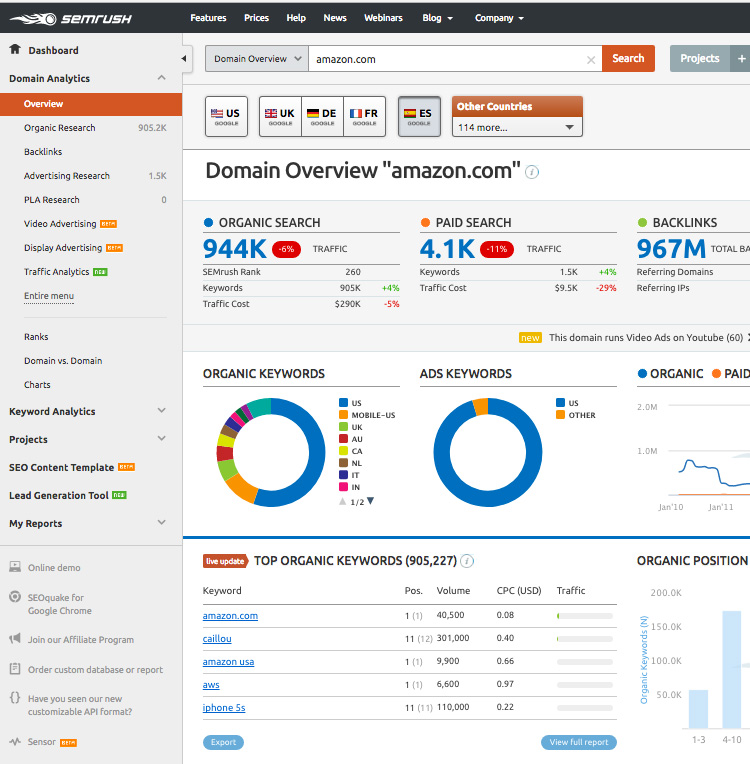The image size is (750, 764).
Task: Open the amazon usa keyword link
Action: coord(228,662)
